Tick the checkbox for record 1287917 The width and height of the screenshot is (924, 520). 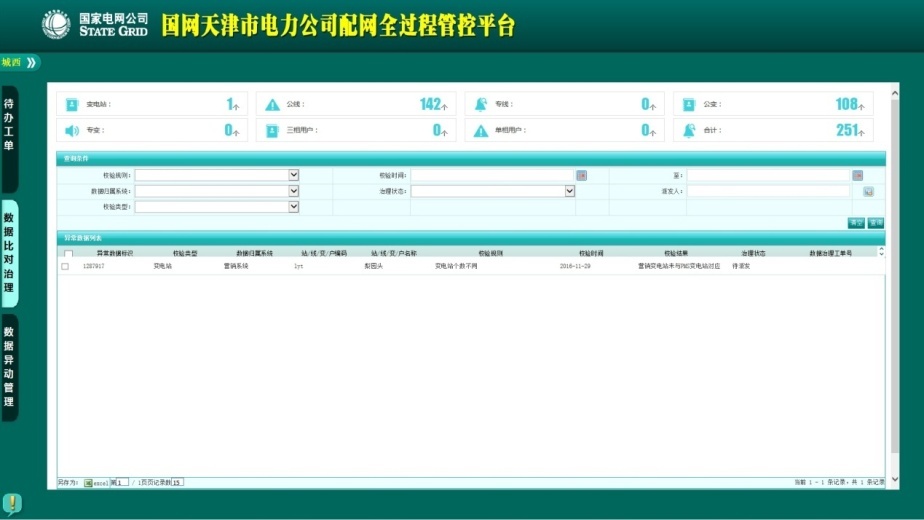pyautogui.click(x=65, y=267)
